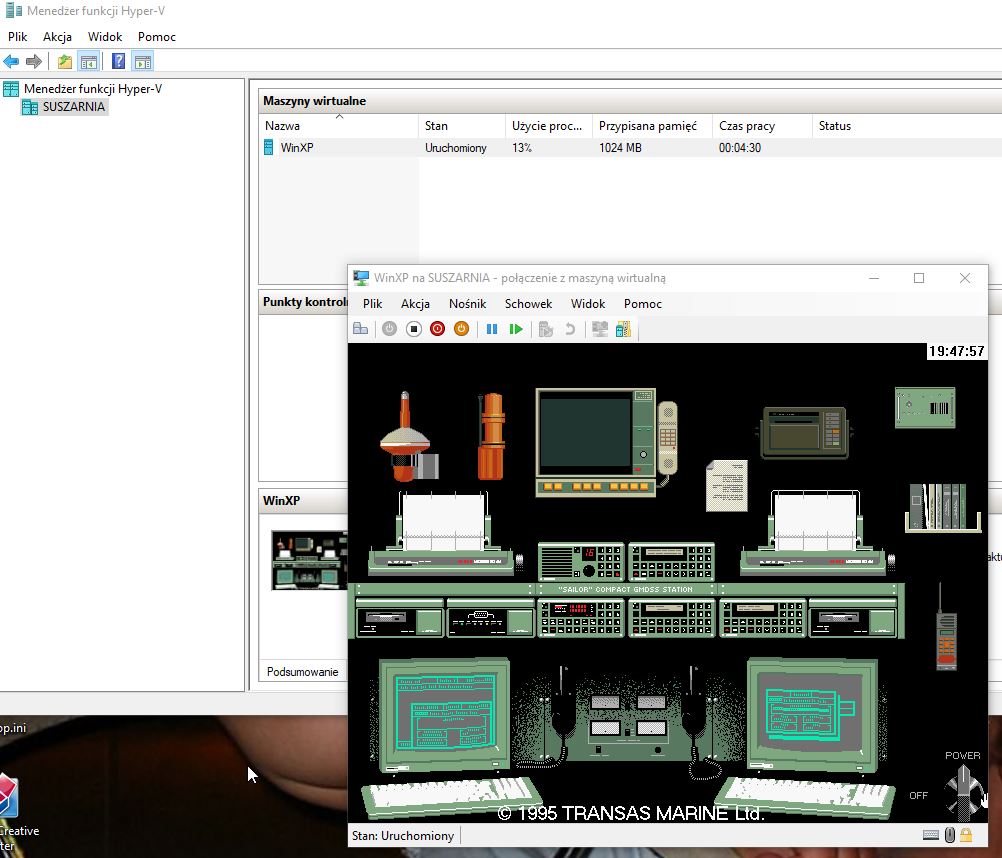This screenshot has height=858, width=1002.
Task: Reset the VM with the green icon
Action: click(x=516, y=329)
